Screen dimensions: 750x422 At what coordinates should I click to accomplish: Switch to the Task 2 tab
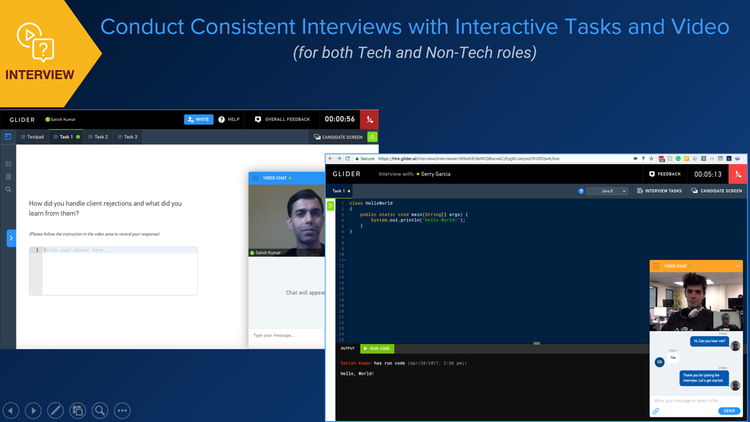point(98,136)
